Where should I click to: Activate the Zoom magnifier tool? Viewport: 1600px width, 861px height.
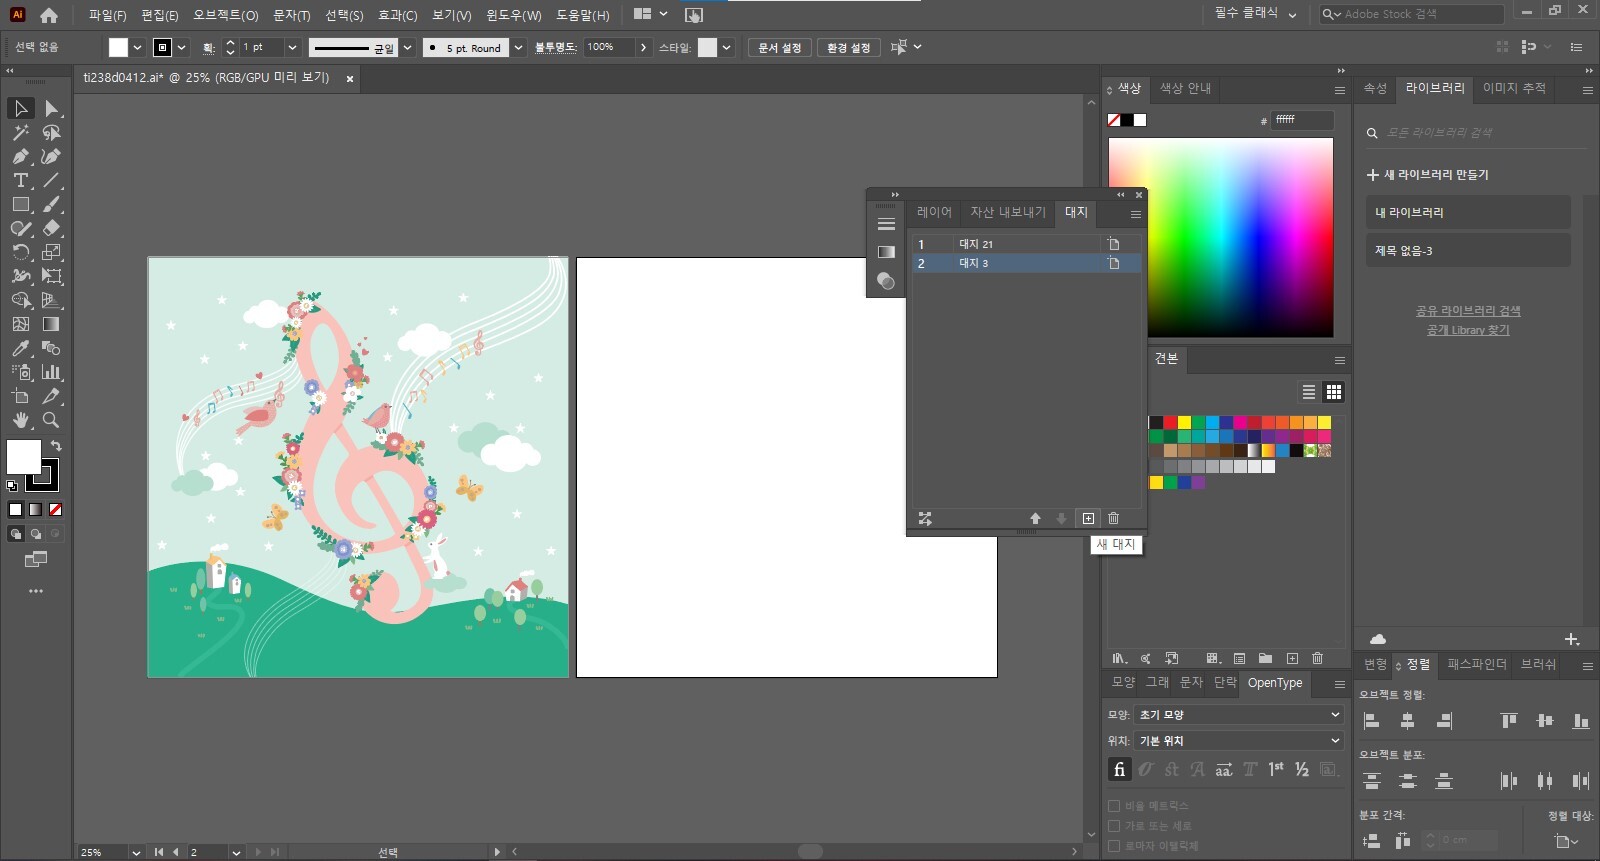coord(51,420)
